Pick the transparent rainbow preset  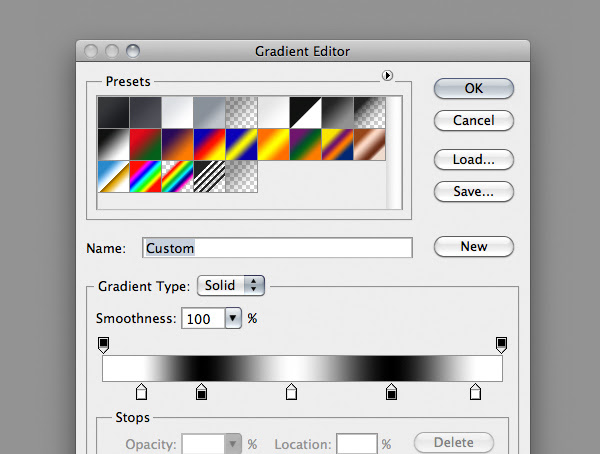(178, 176)
